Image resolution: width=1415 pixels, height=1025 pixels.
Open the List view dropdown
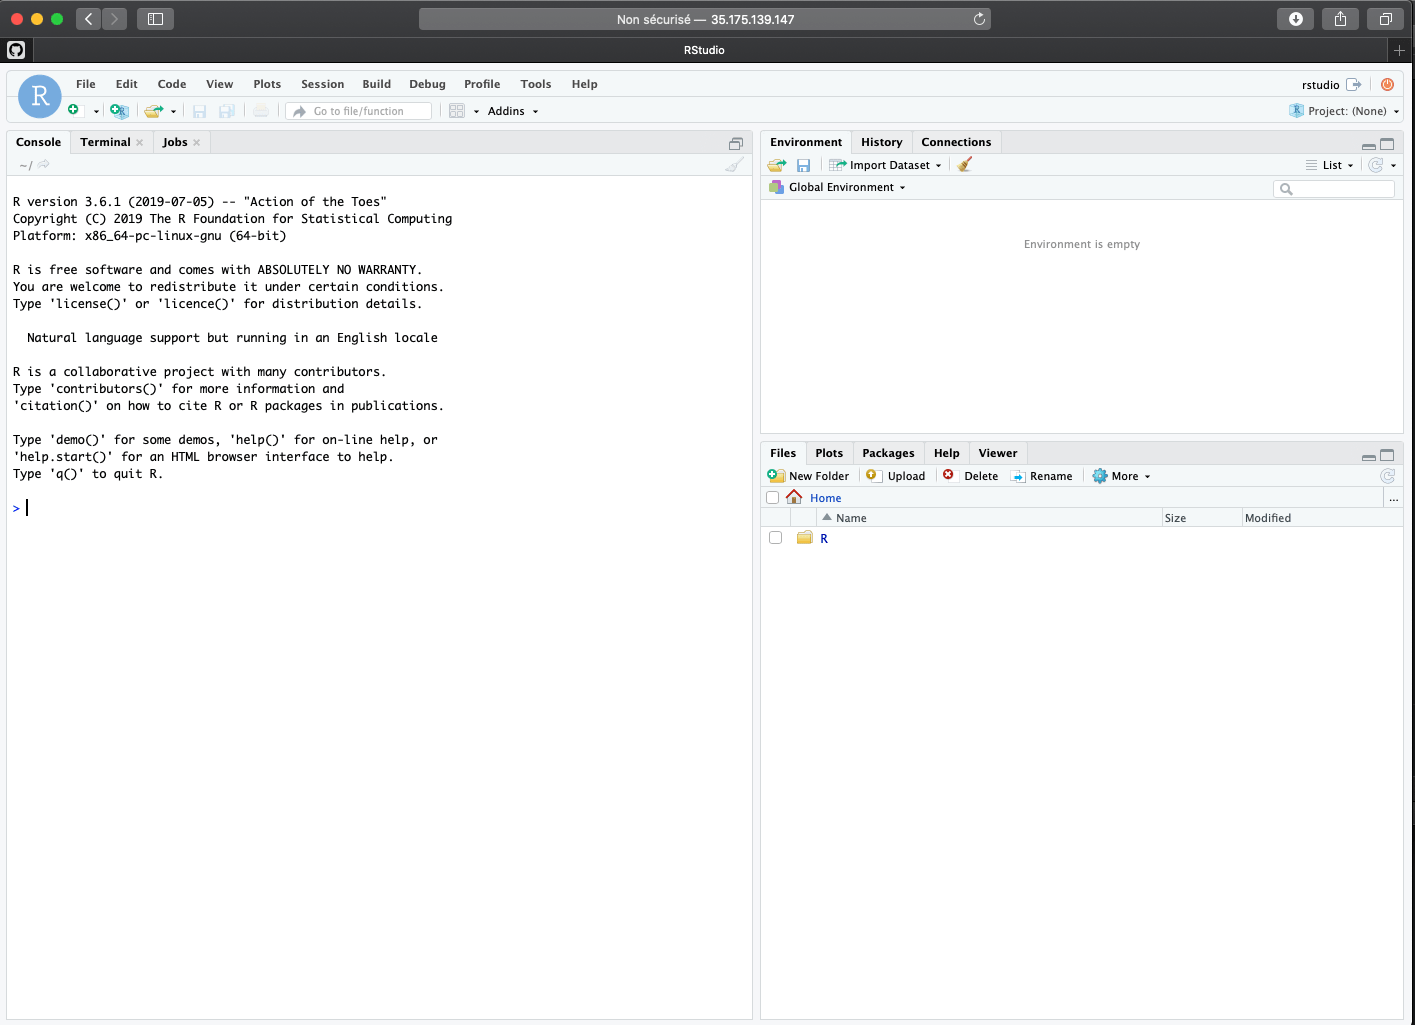(1330, 165)
